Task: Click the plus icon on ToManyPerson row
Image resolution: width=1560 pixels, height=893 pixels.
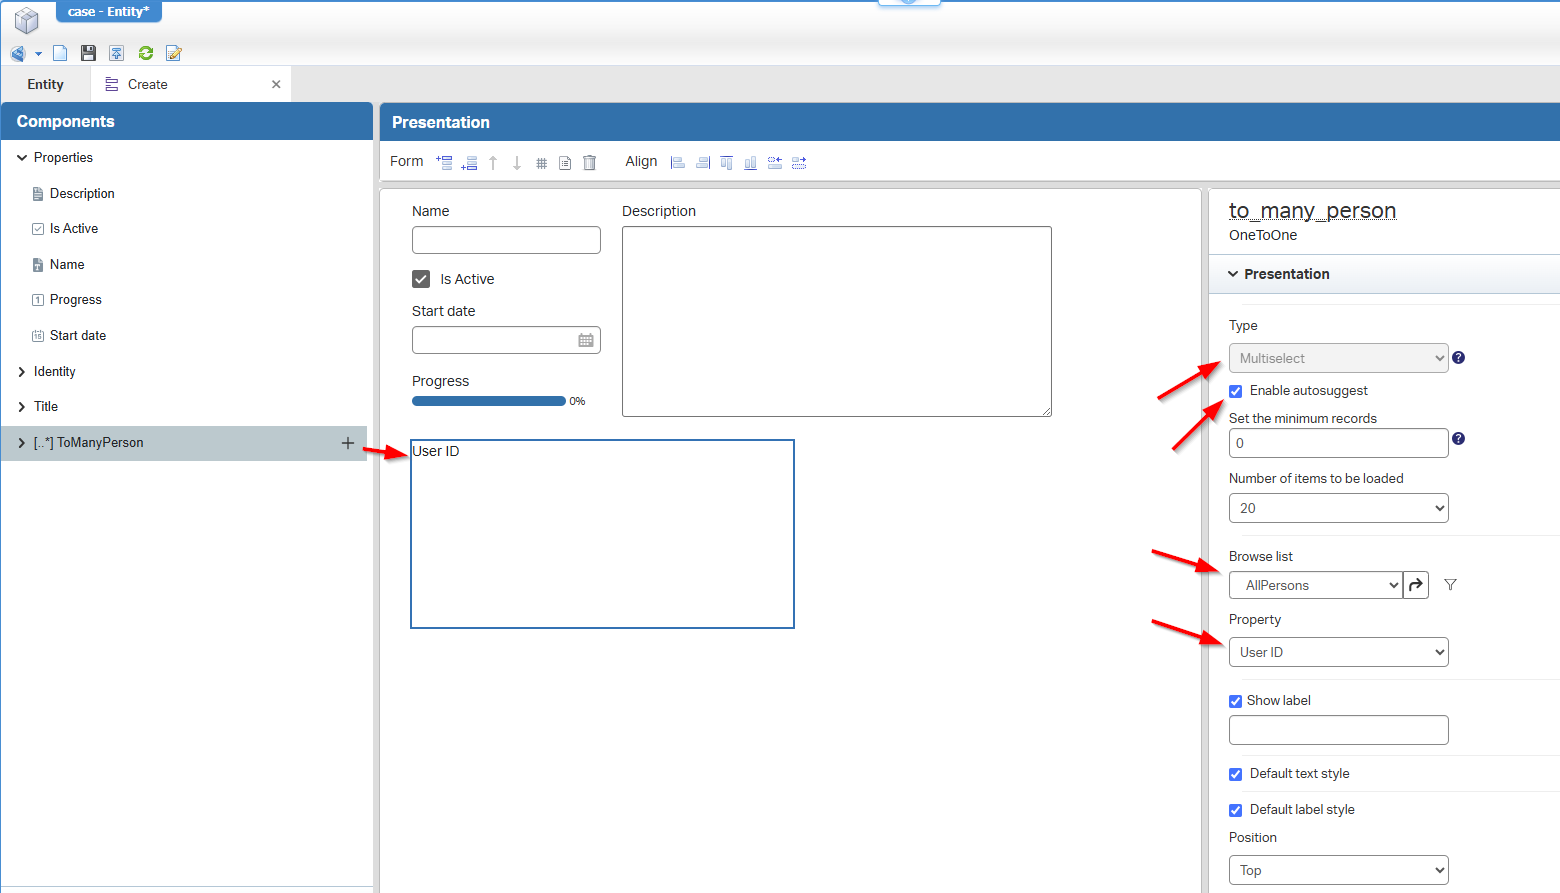Action: pos(348,443)
